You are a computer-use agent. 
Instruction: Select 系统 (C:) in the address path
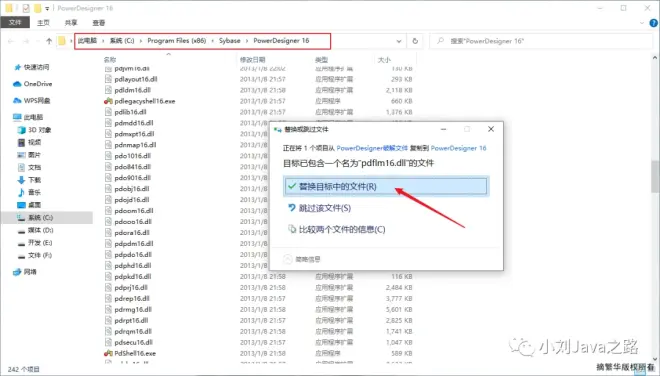coord(122,40)
